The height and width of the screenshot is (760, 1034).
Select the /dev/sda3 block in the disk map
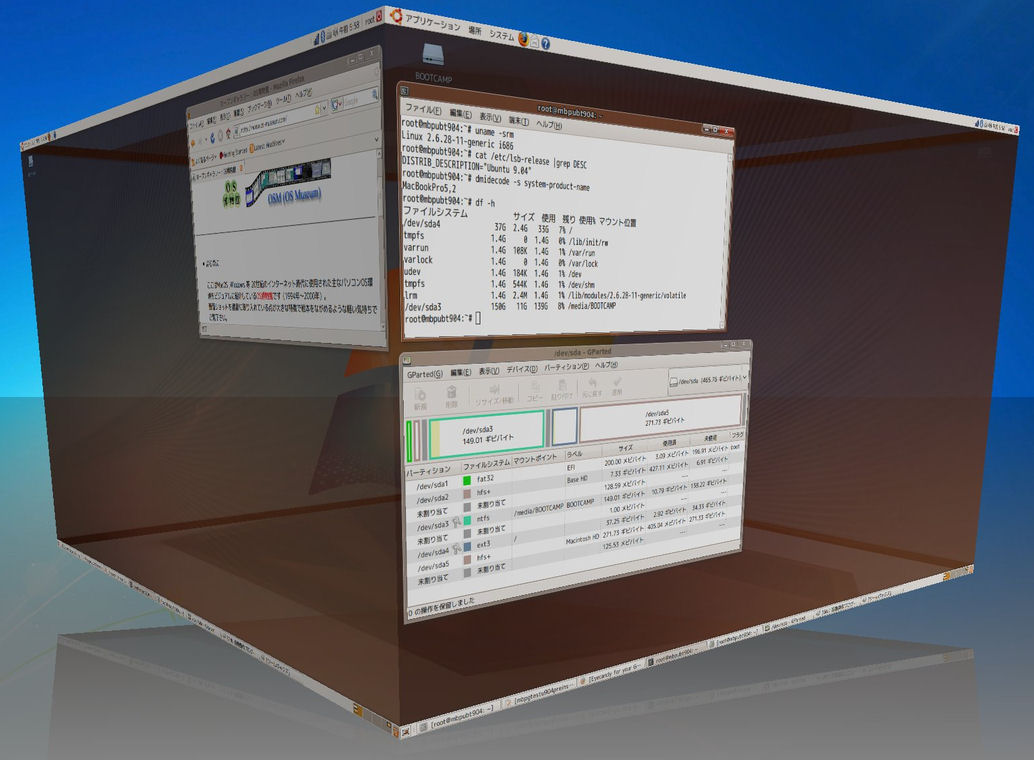(x=487, y=435)
